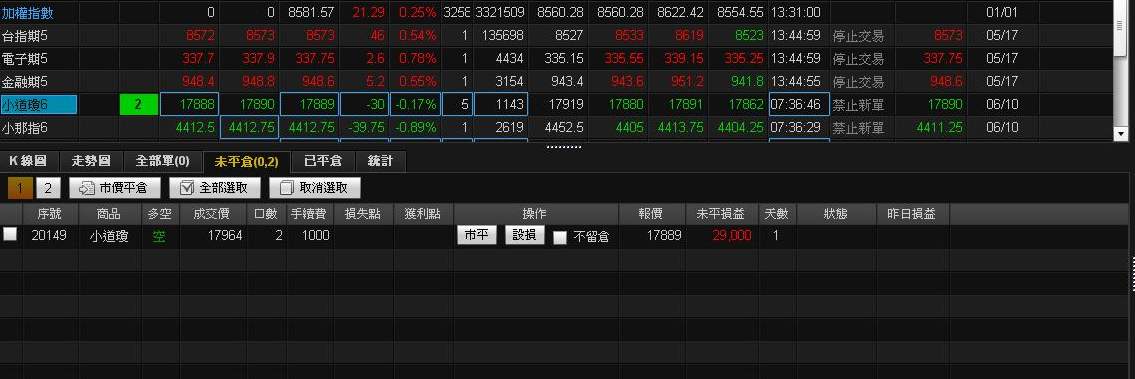Image resolution: width=1135 pixels, height=379 pixels.
Task: Click the scrollbar down arrow in quote list
Action: coord(1121,134)
